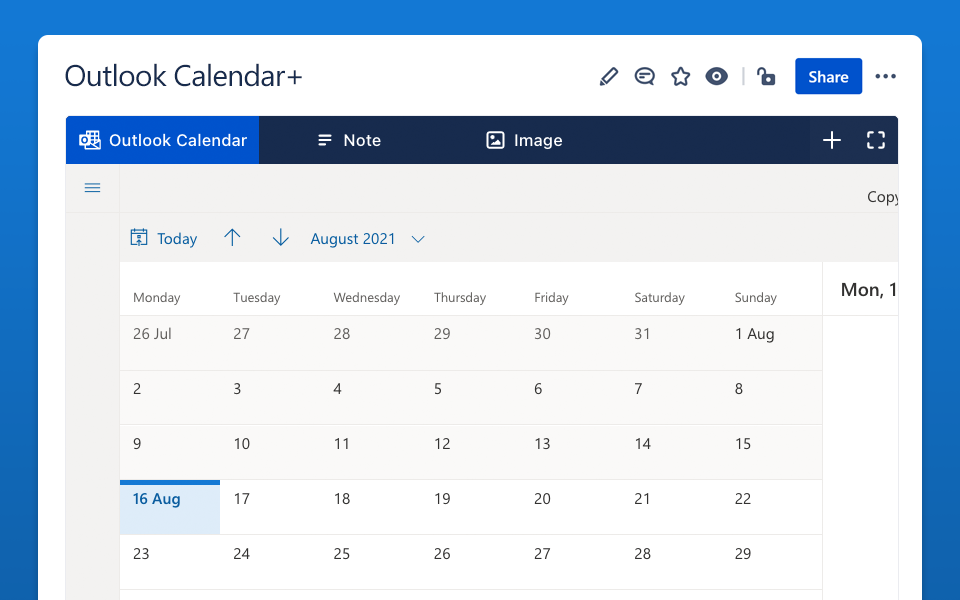Click the unlock padlock icon

pyautogui.click(x=766, y=76)
